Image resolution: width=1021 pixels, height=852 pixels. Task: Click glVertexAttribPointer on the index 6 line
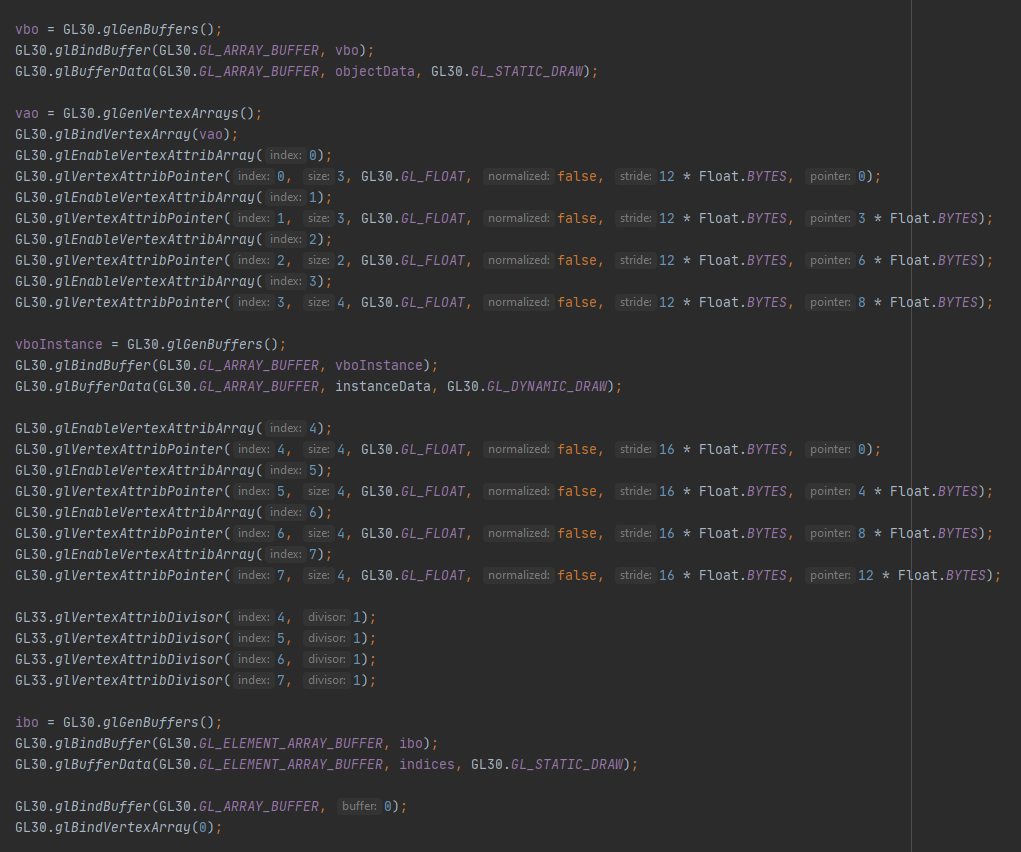[139, 533]
